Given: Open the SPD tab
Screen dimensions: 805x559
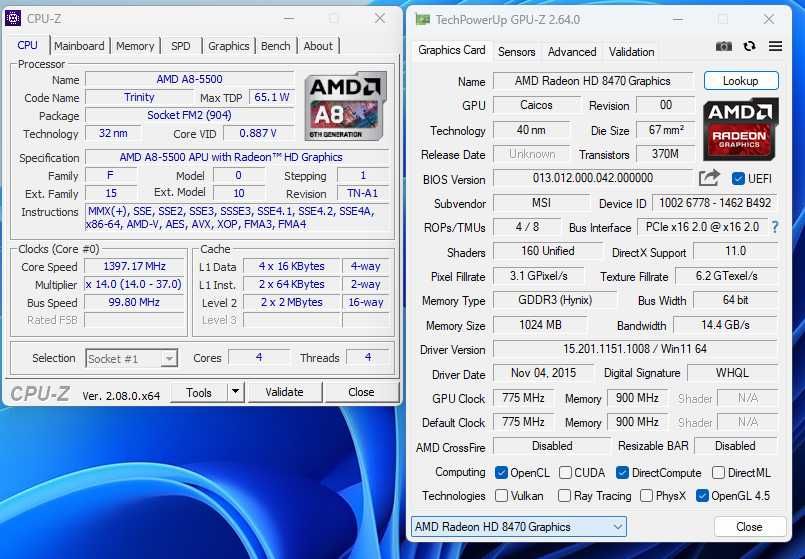Looking at the screenshot, I should tap(181, 46).
